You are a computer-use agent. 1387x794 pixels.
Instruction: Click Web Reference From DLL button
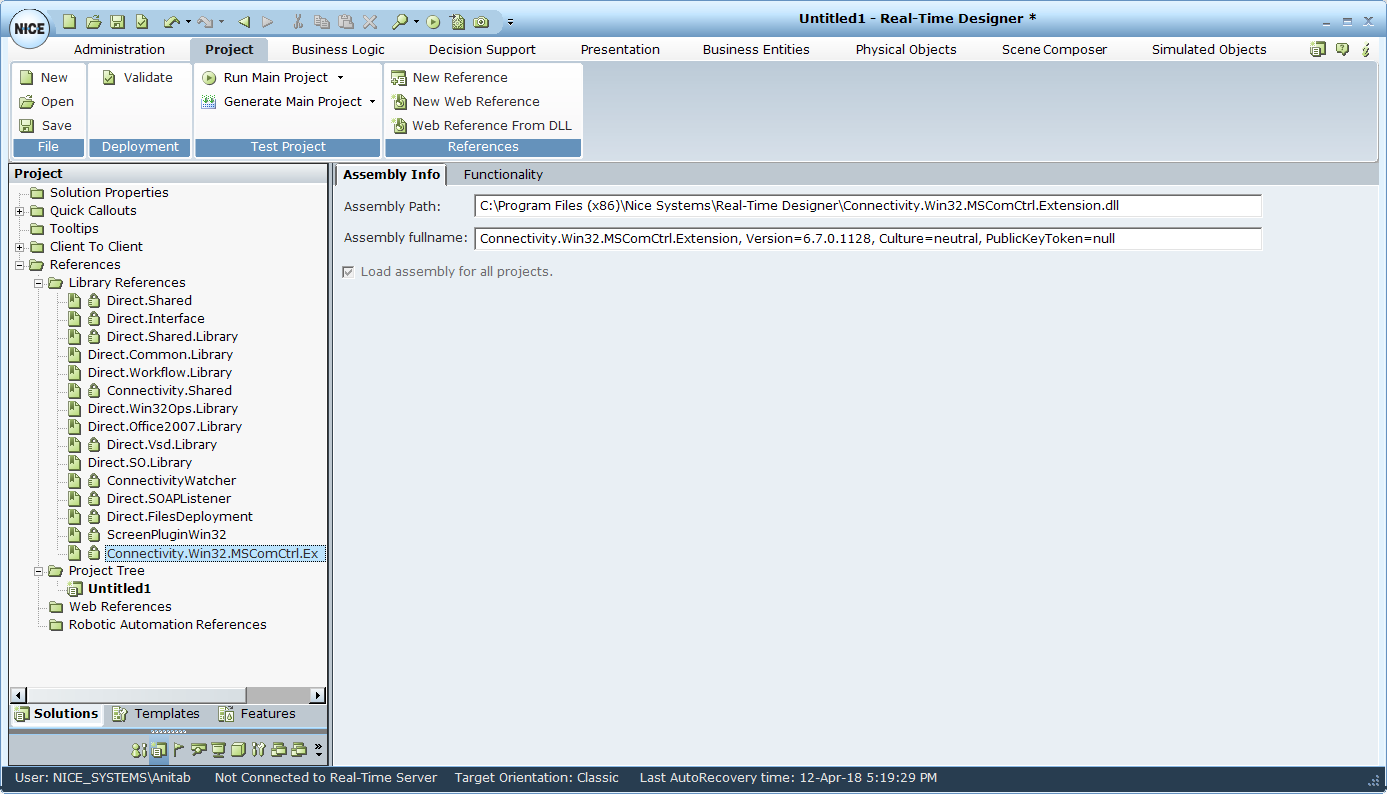[481, 125]
